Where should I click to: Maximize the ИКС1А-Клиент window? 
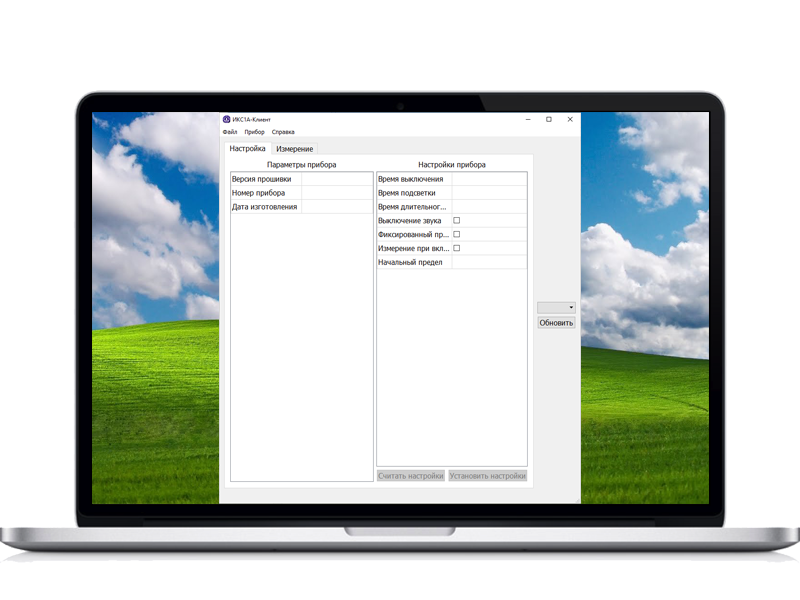point(549,119)
